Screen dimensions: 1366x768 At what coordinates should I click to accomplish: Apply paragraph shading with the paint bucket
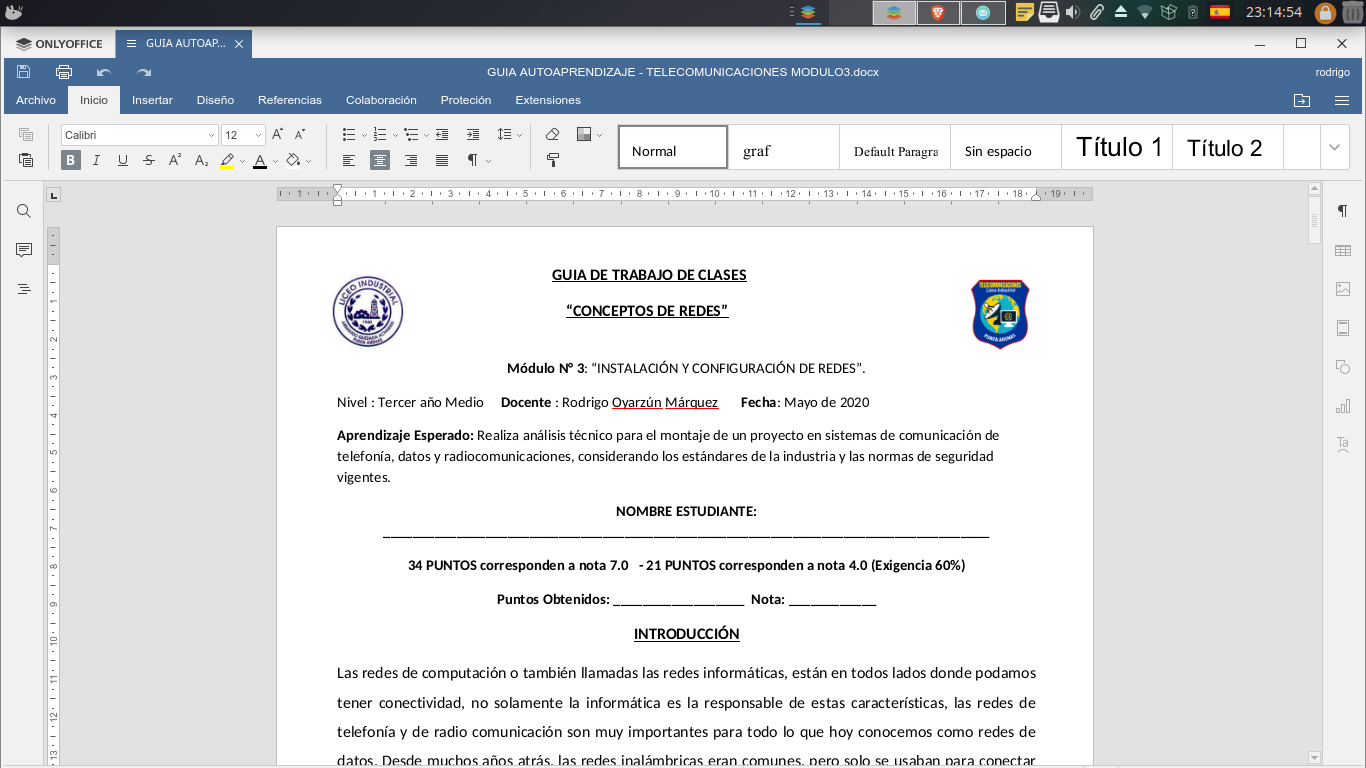pos(293,160)
